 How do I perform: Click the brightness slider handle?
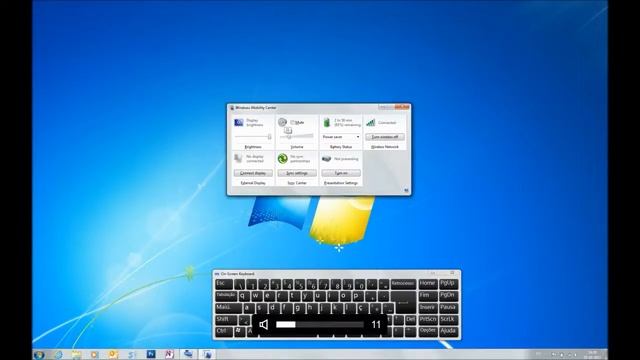(x=269, y=137)
